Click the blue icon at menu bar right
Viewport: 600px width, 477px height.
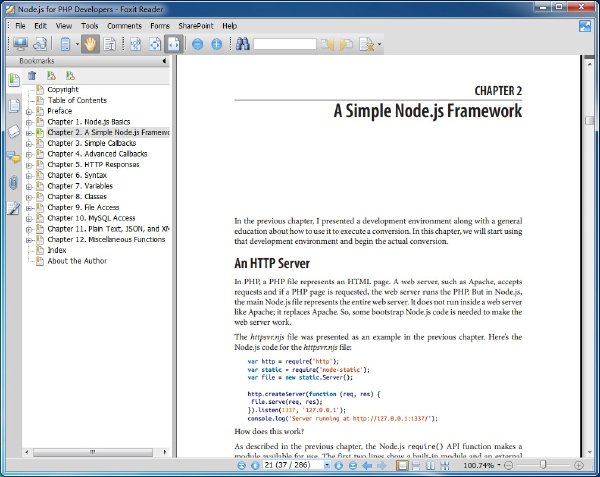[585, 26]
